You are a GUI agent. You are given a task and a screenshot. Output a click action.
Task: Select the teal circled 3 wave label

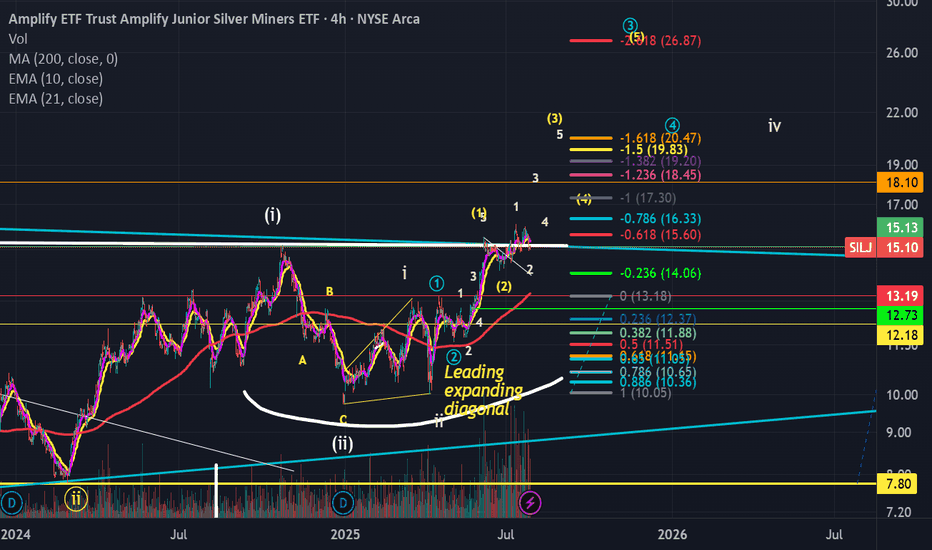point(630,26)
